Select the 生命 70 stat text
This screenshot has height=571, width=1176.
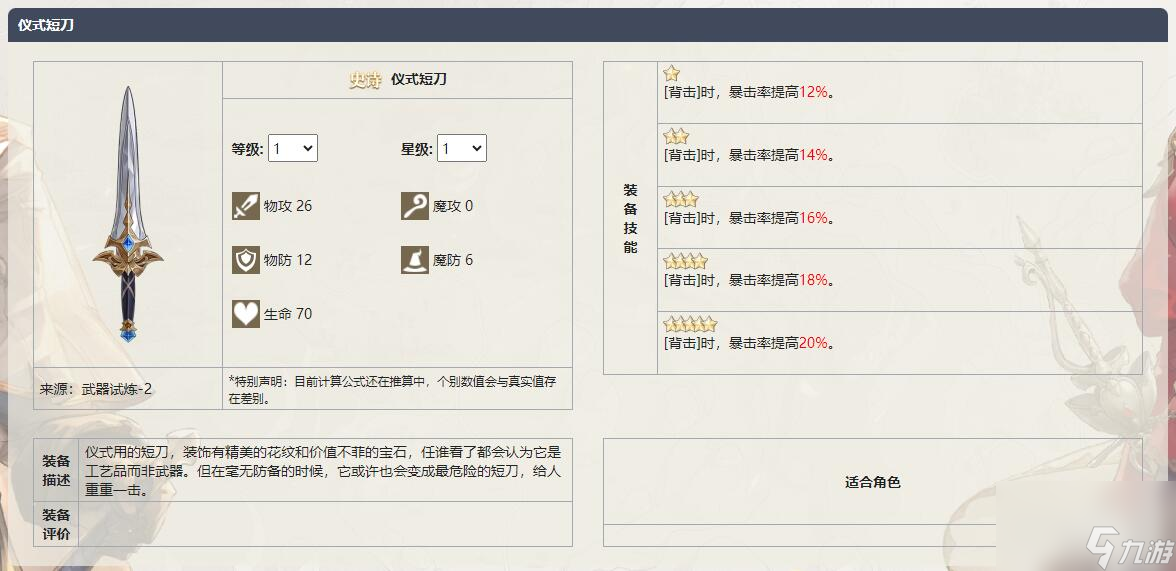288,314
